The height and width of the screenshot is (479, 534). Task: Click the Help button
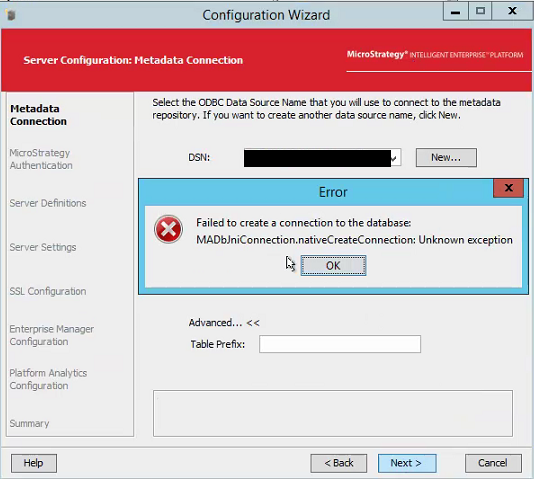click(34, 463)
